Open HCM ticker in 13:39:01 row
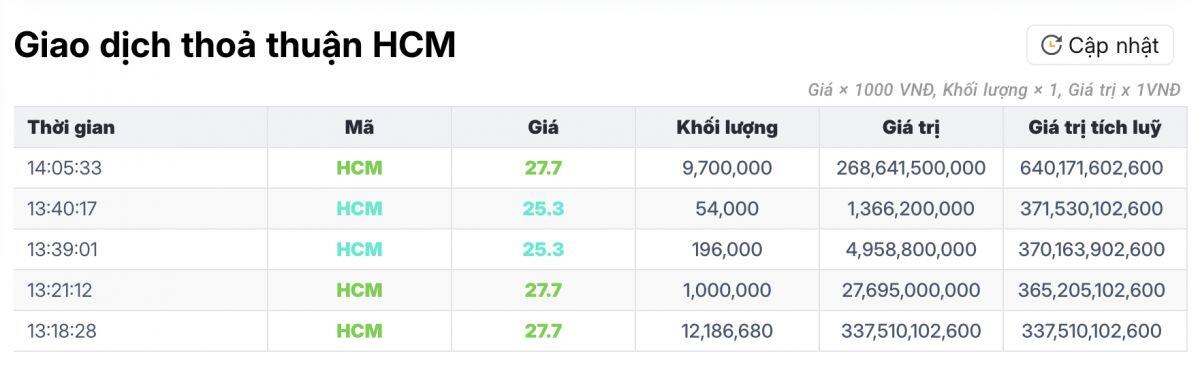 click(359, 250)
